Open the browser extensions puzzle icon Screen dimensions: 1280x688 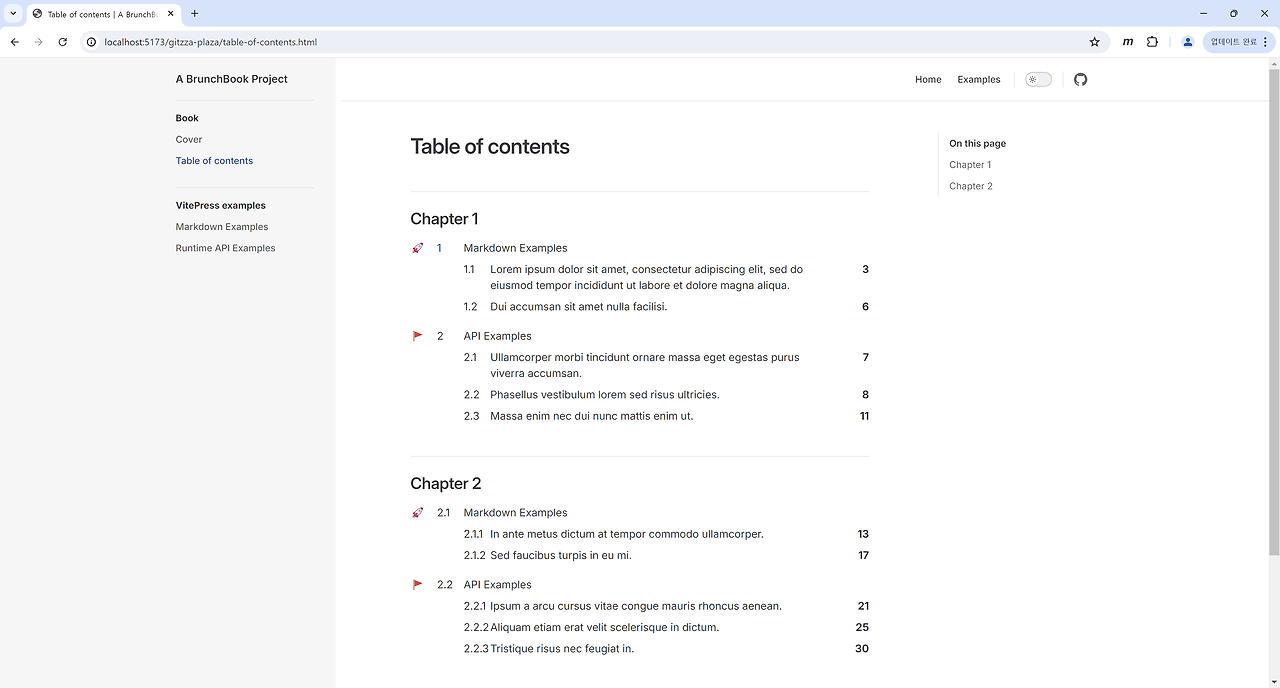1152,42
